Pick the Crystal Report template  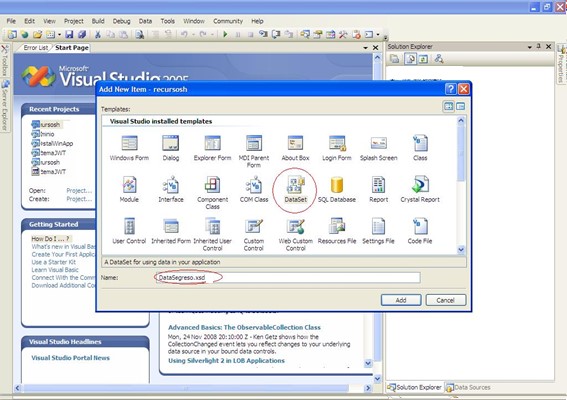pyautogui.click(x=420, y=189)
